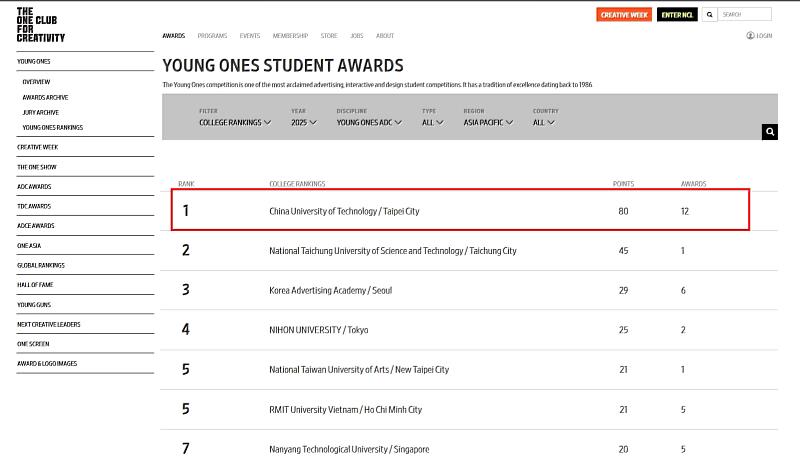Open Overview in the sidebar
The width and height of the screenshot is (800, 458).
36,82
